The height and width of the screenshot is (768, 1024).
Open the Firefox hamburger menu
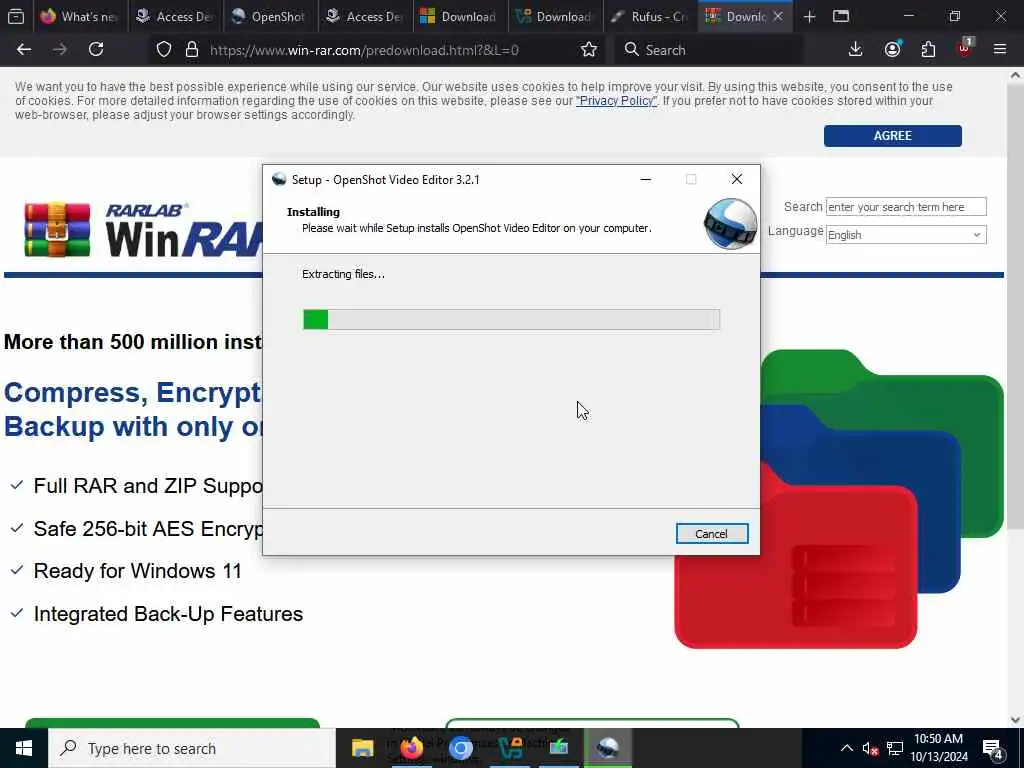tap(999, 50)
